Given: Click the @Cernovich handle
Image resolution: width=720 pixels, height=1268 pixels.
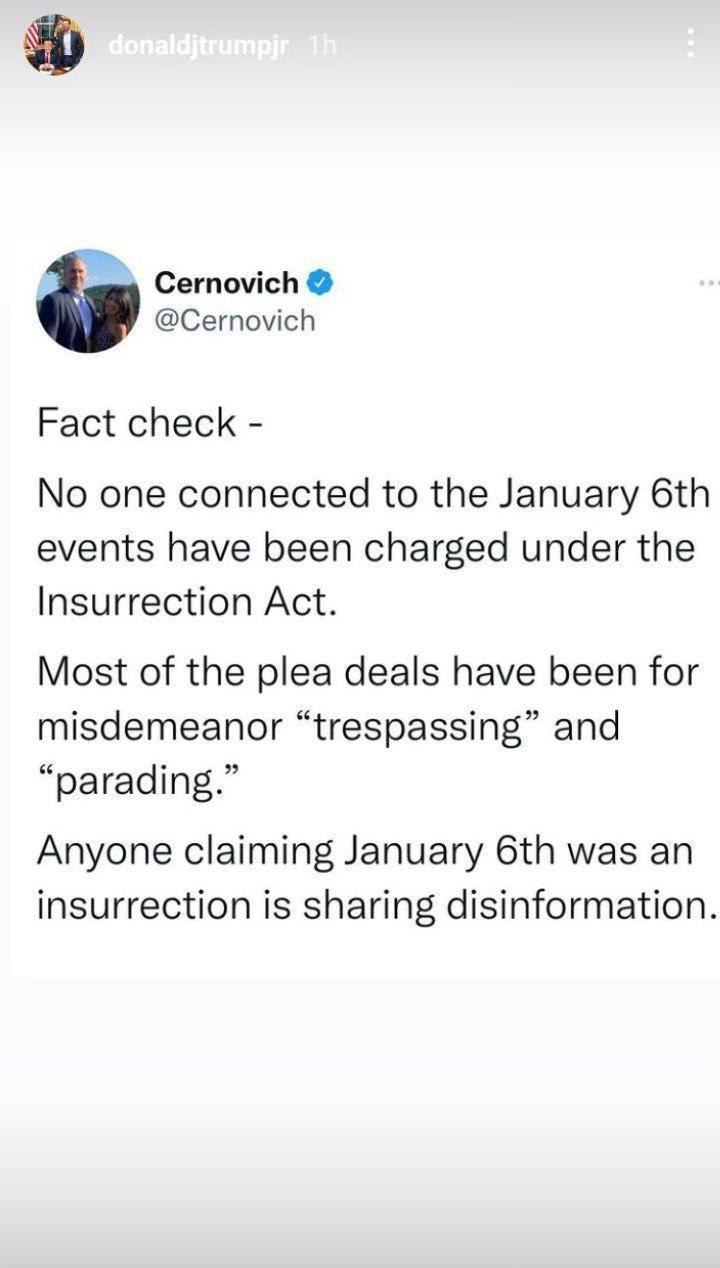Looking at the screenshot, I should coord(234,320).
